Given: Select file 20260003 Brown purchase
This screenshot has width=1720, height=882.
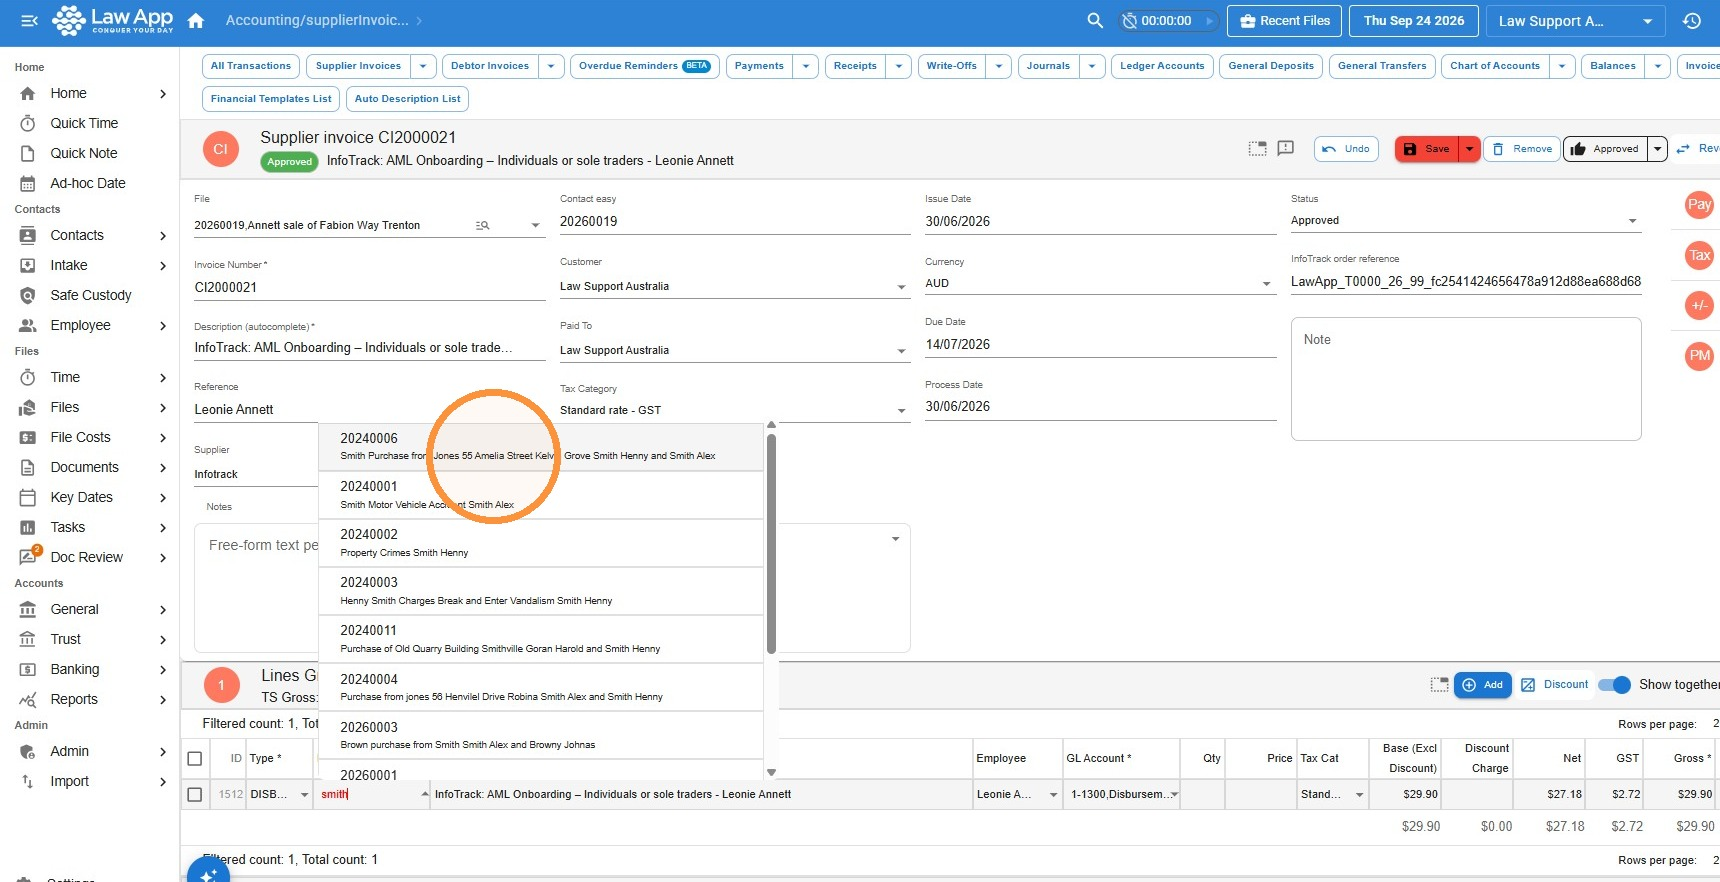Looking at the screenshot, I should 541,735.
